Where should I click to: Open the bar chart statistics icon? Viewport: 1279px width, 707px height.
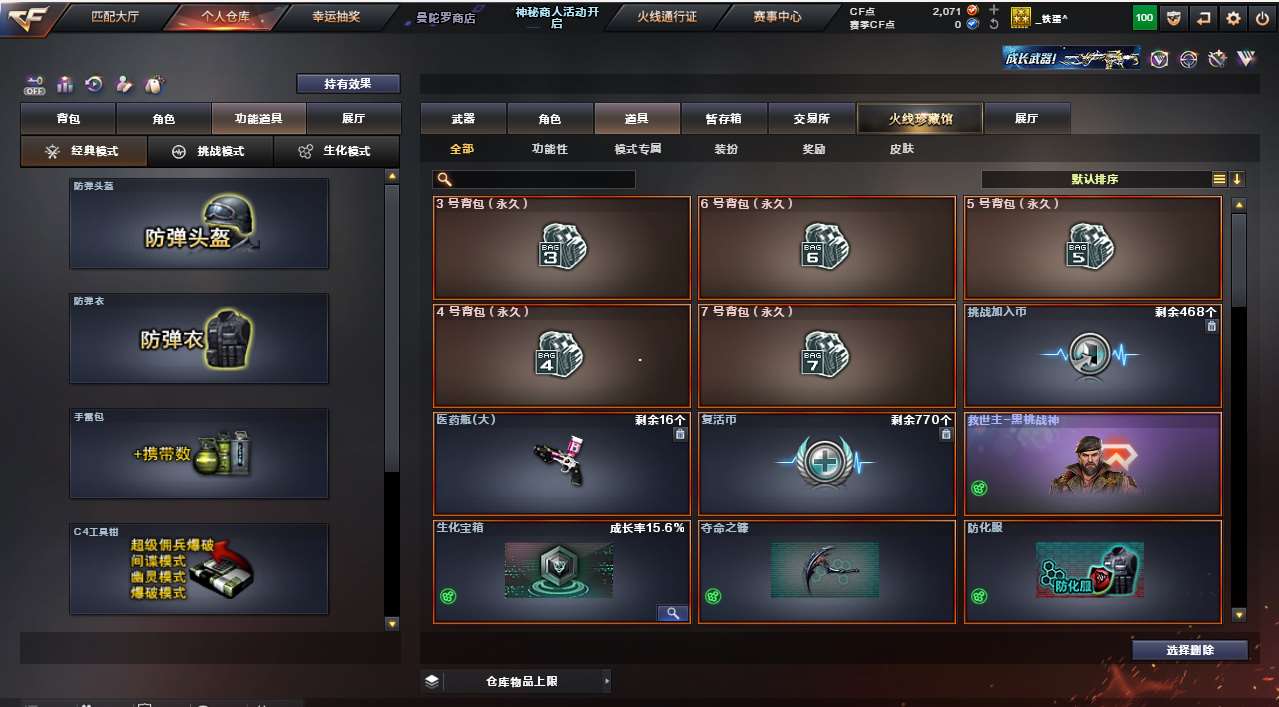point(65,84)
